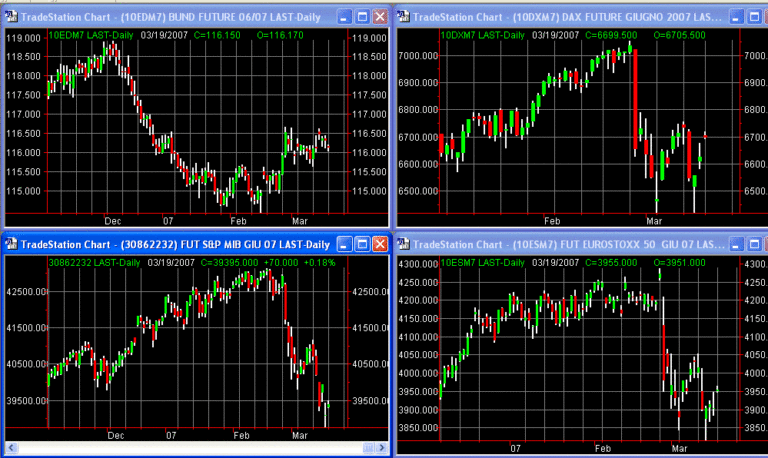Viewport: 768px width, 458px height.
Task: Minimize the S&P MIB chart window
Action: (x=343, y=244)
